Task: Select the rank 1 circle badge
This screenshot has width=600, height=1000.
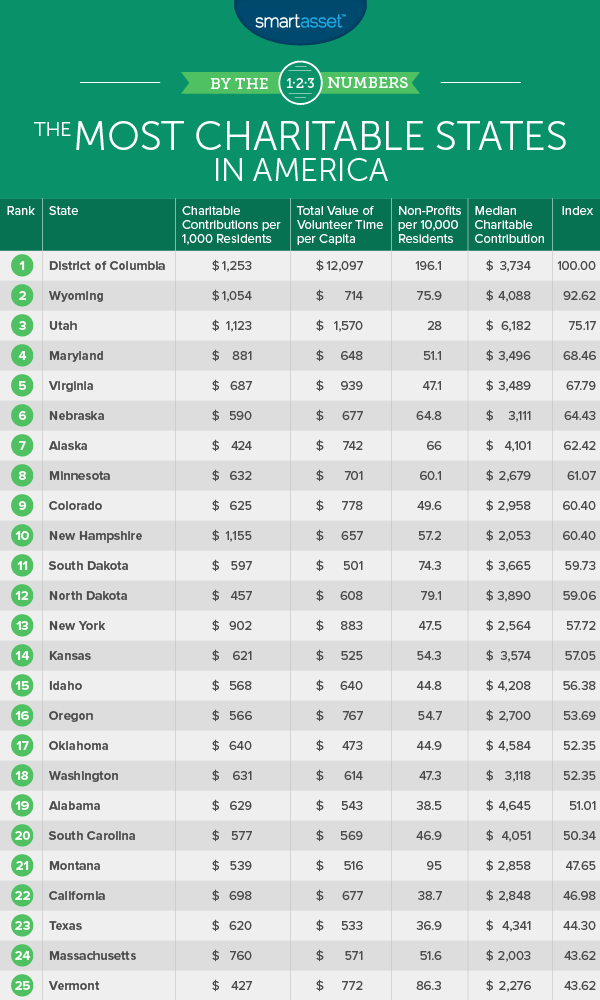Action: (20, 266)
